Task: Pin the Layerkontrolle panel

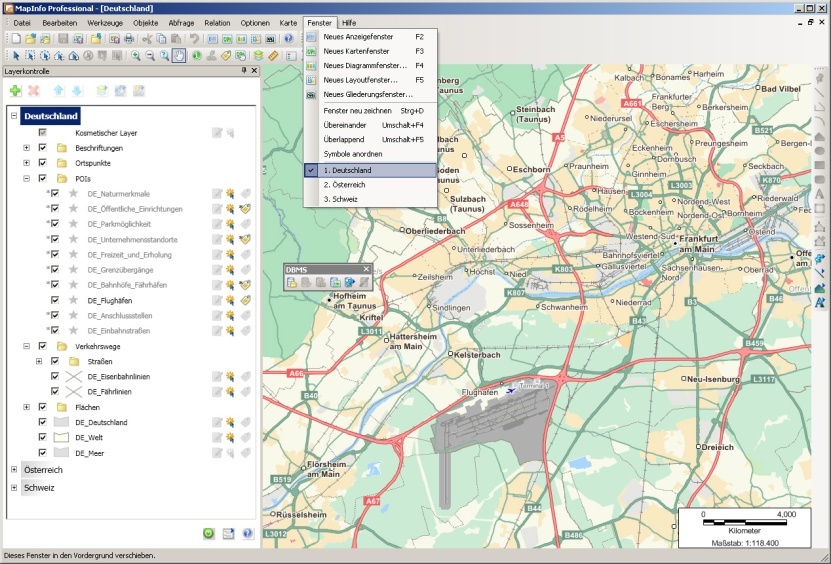Action: (244, 70)
